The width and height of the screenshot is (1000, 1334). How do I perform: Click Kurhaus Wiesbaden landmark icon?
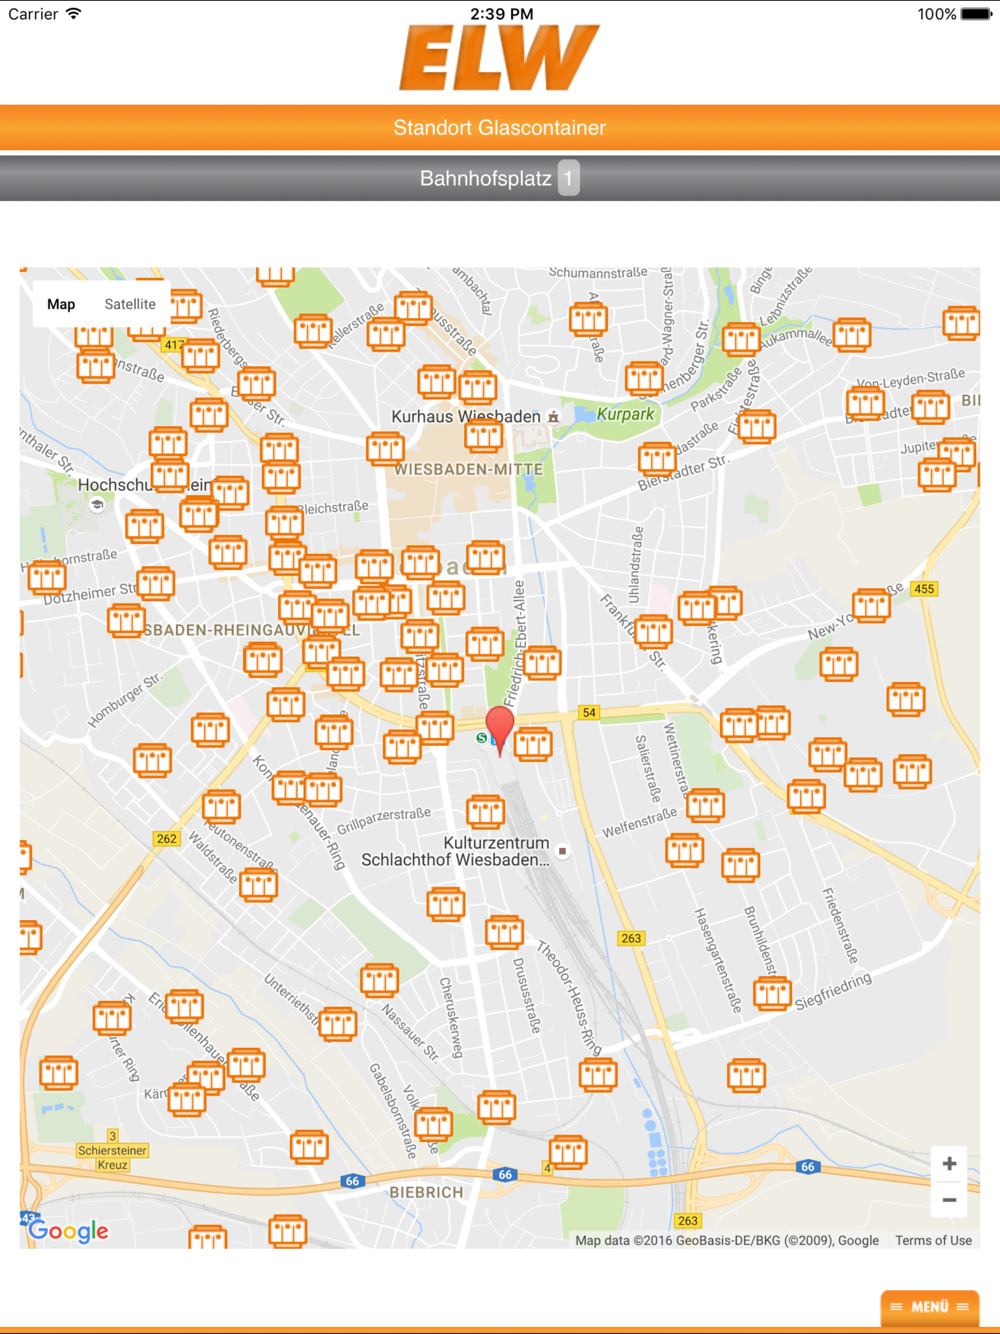(x=553, y=416)
